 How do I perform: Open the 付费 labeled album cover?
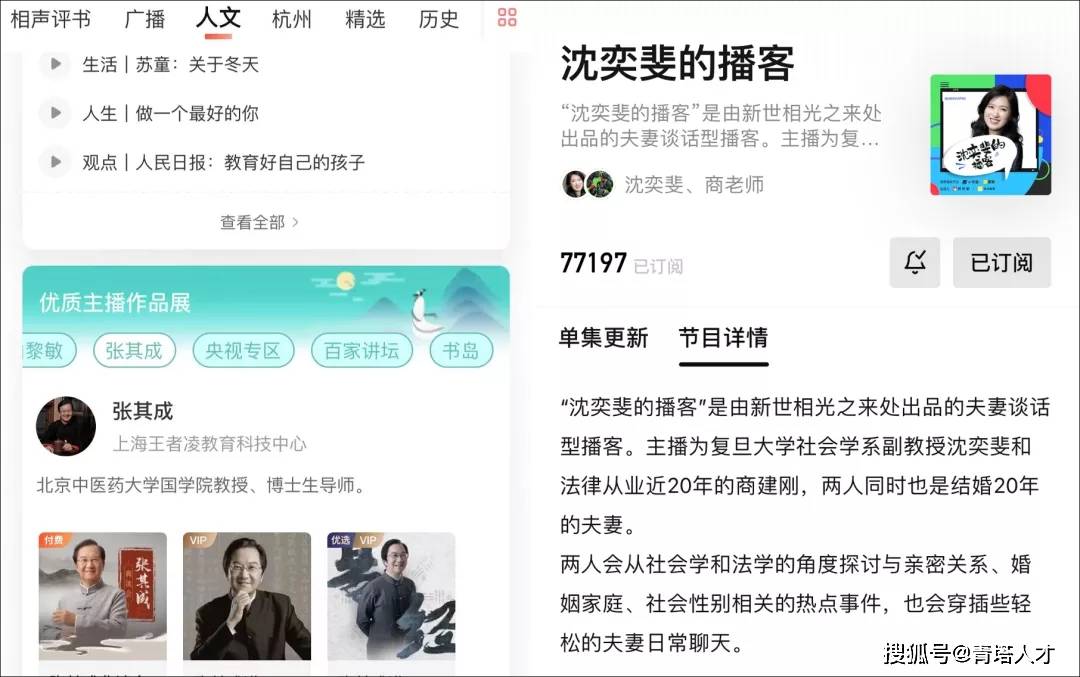point(103,596)
